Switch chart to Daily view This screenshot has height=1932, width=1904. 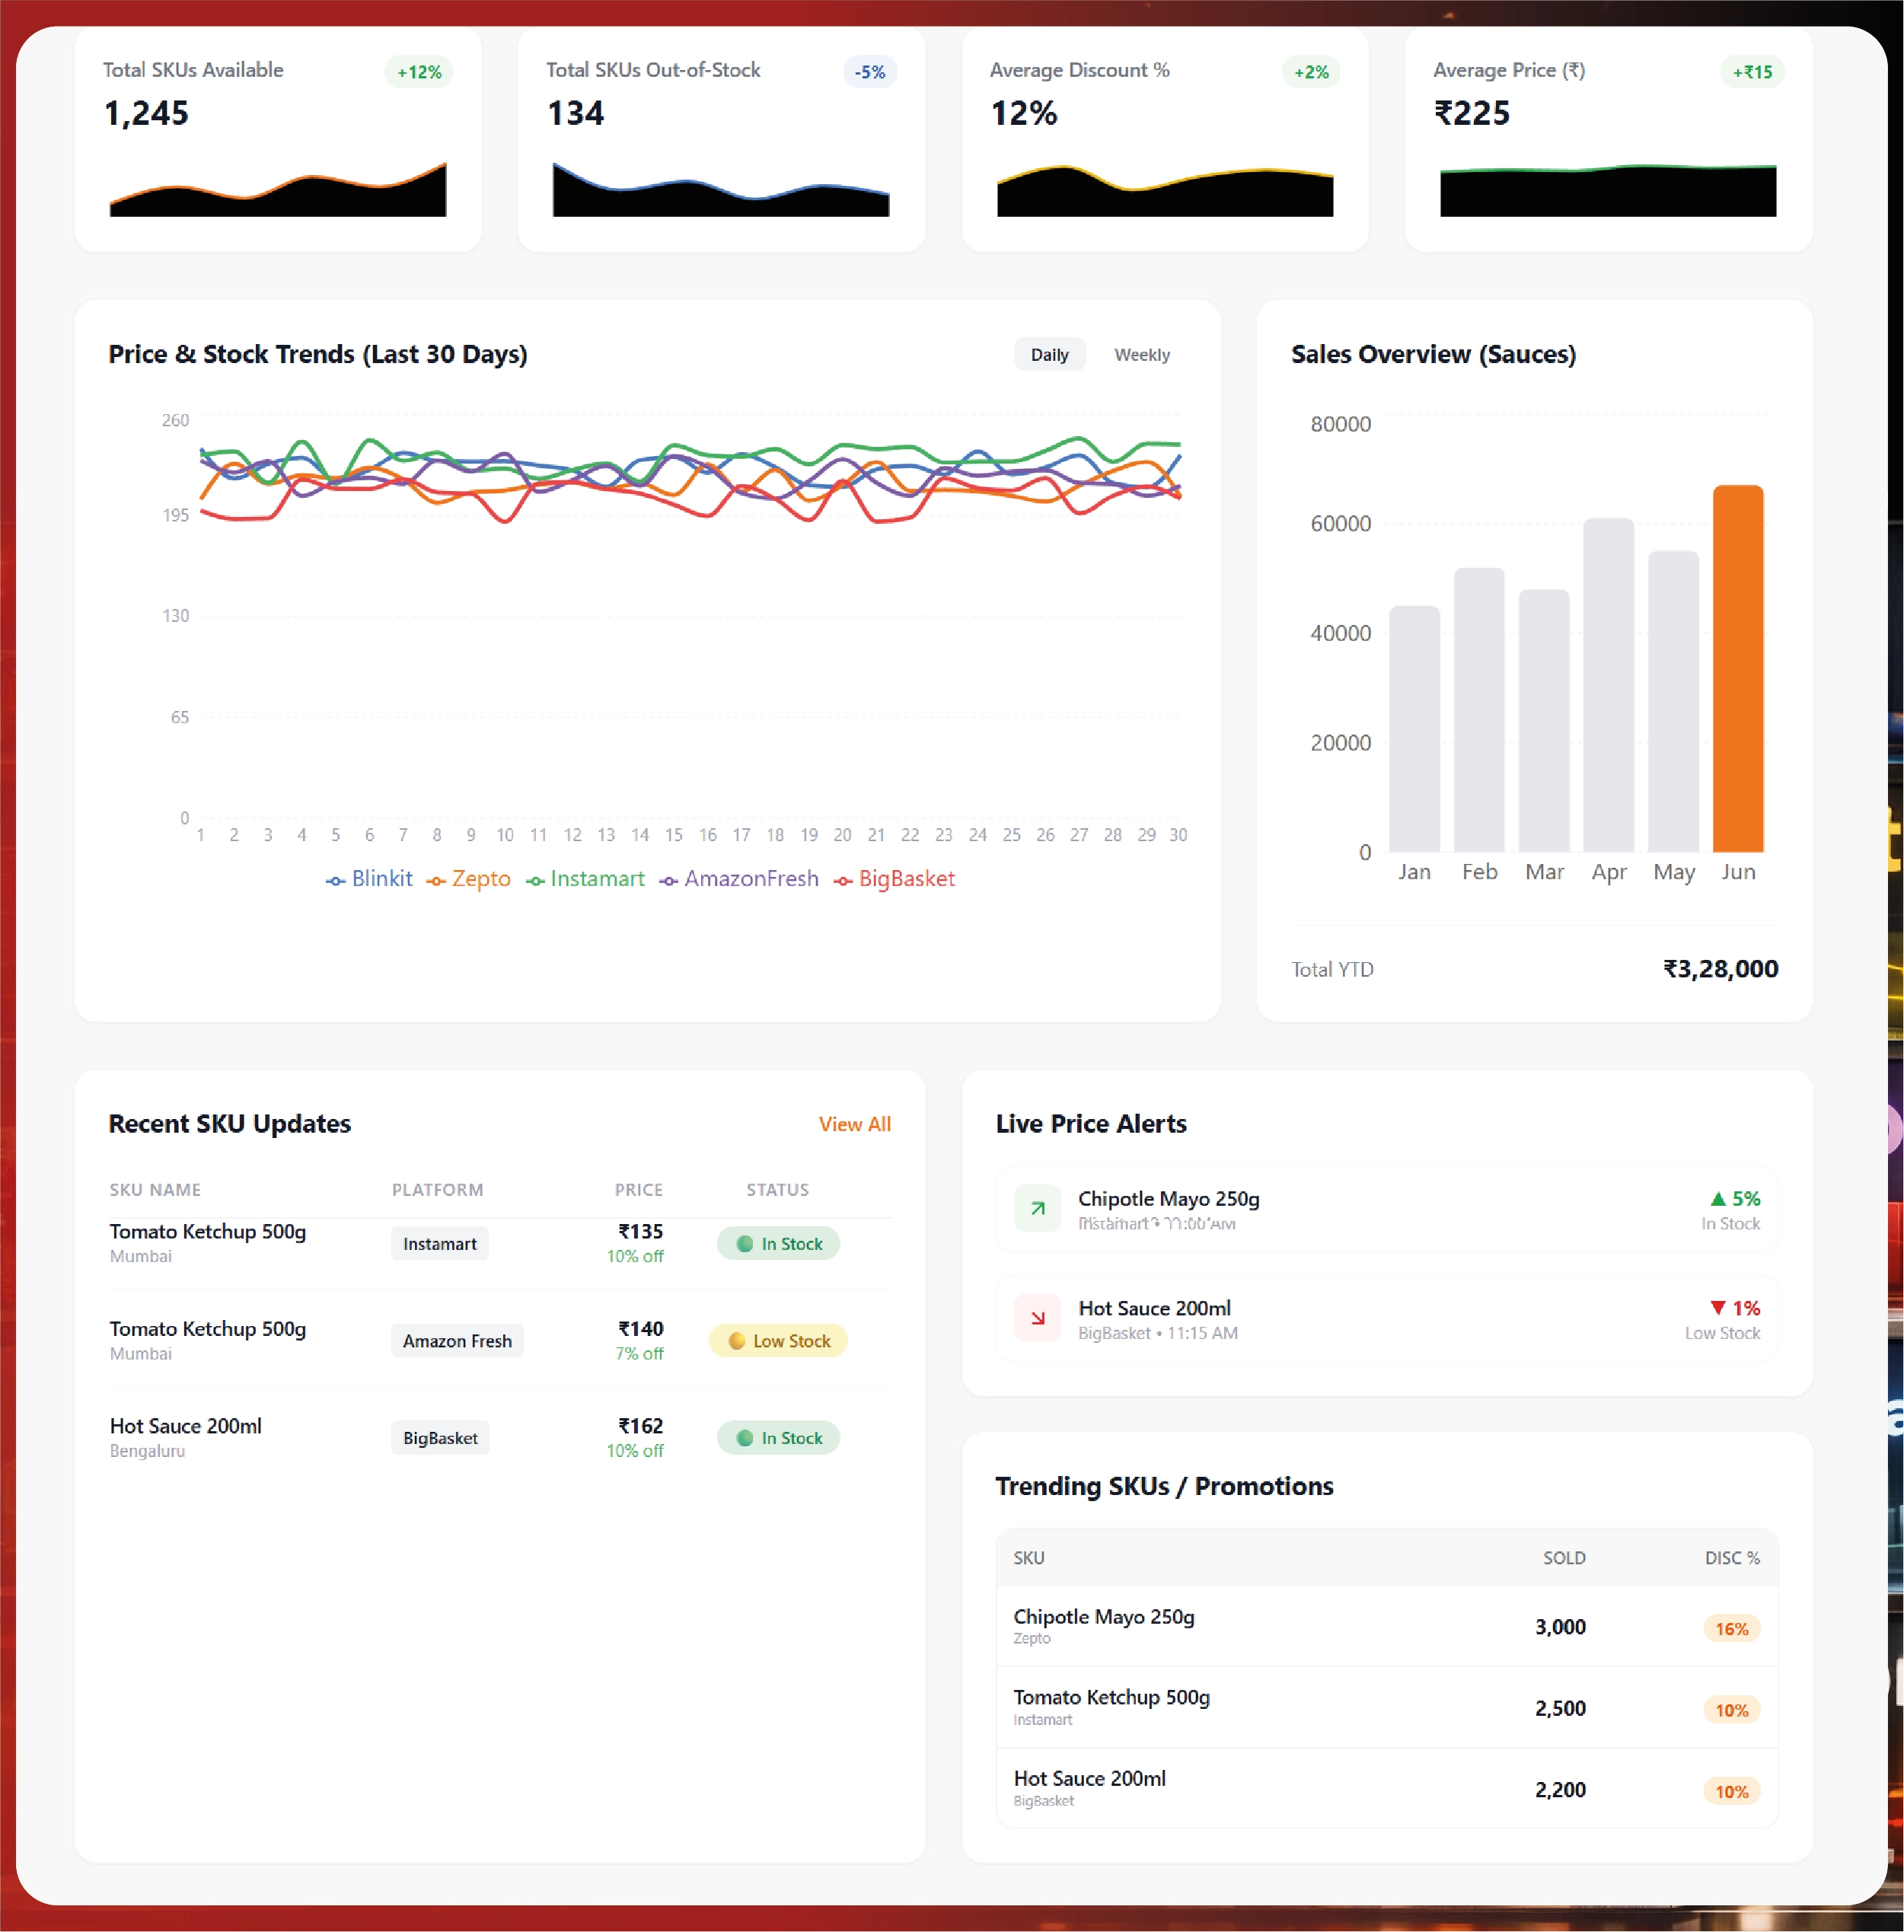click(x=1049, y=355)
